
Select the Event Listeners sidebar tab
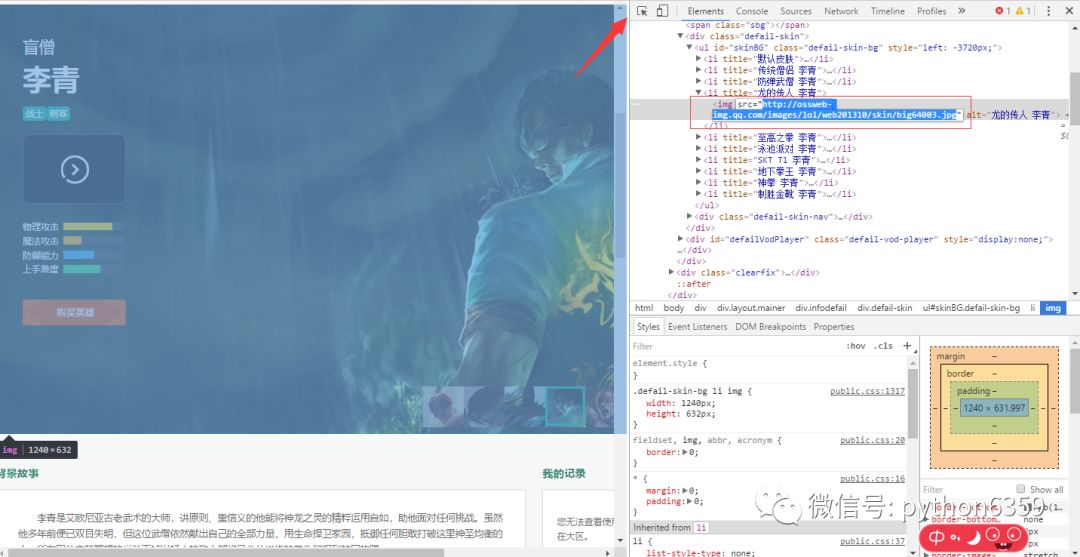697,326
